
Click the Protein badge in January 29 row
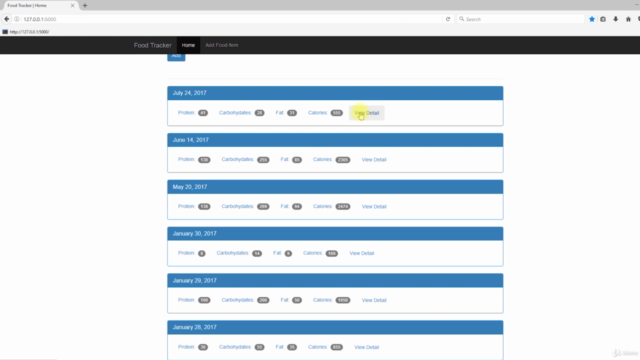[x=204, y=300]
